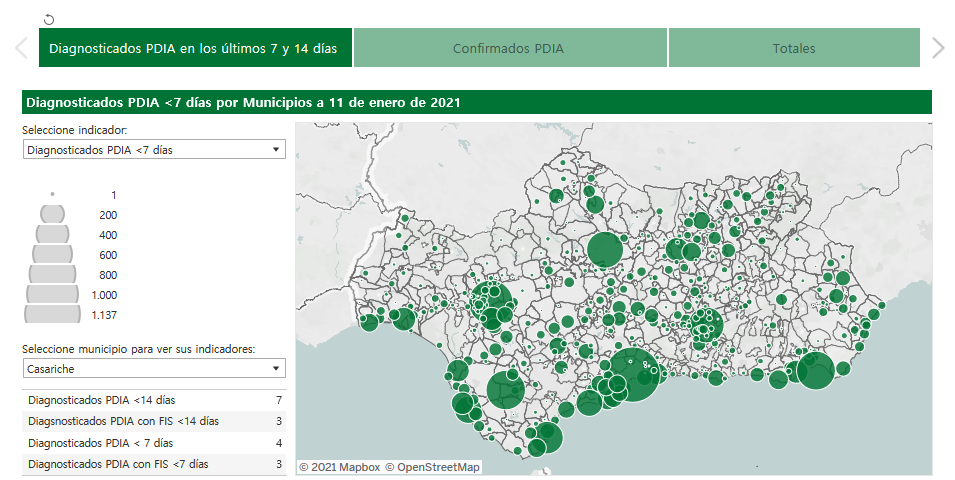The width and height of the screenshot is (955, 480).
Task: Select the 1.137 size legend bubble
Action: click(52, 314)
